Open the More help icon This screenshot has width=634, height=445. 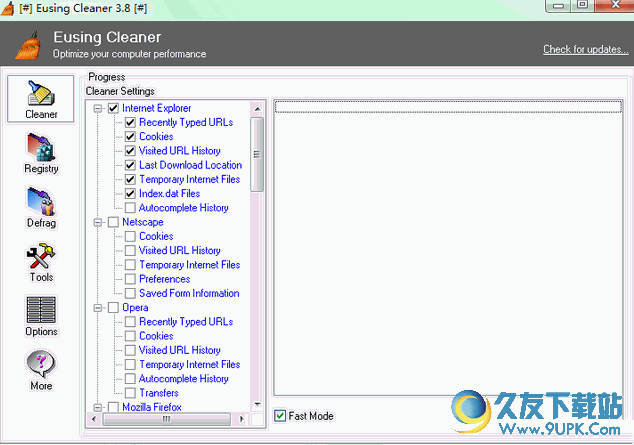41,364
